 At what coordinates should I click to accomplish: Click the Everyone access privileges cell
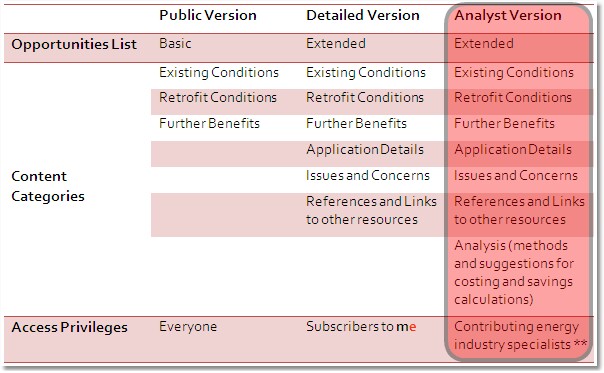click(188, 327)
